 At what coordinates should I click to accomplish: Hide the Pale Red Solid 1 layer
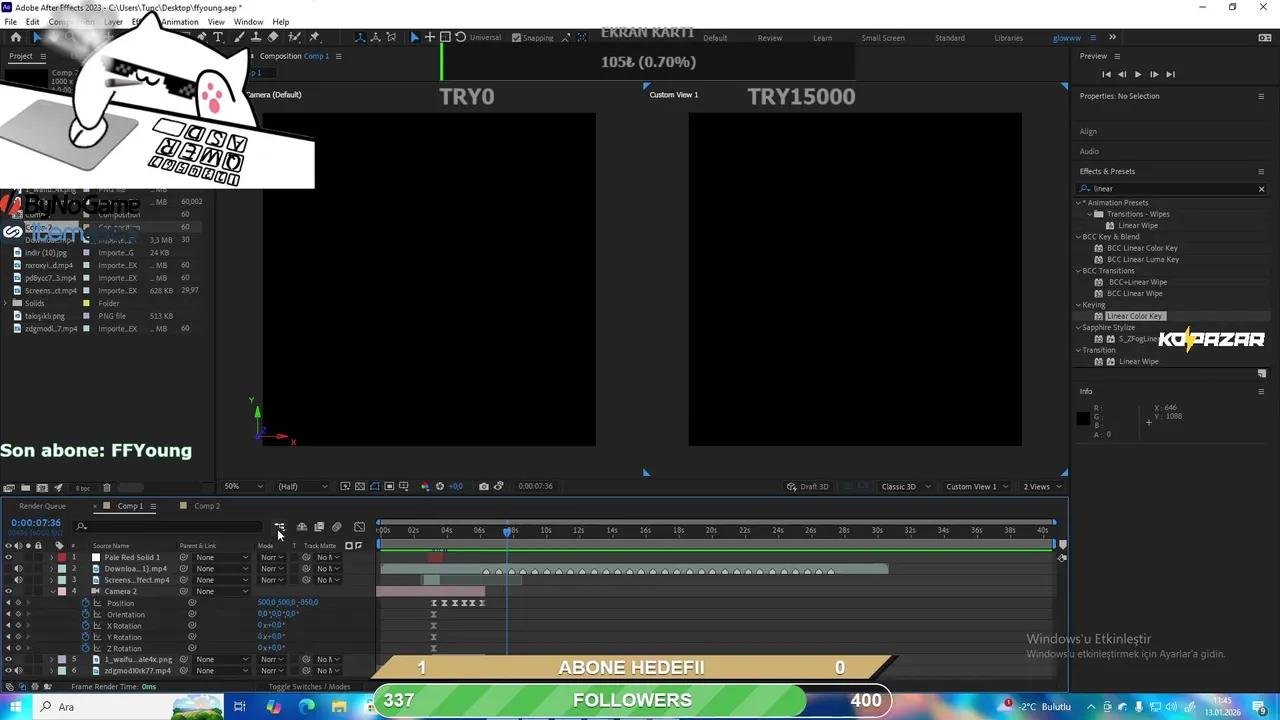pyautogui.click(x=8, y=557)
